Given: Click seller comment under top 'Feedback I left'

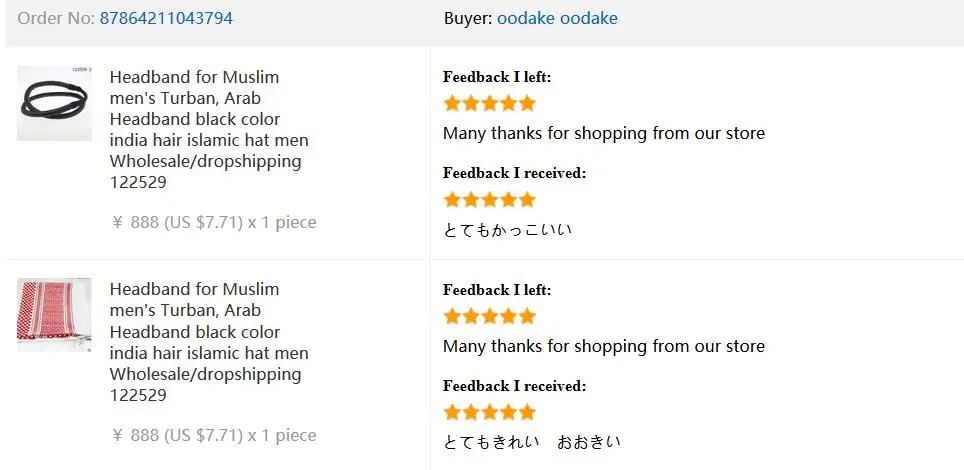Looking at the screenshot, I should click(603, 133).
